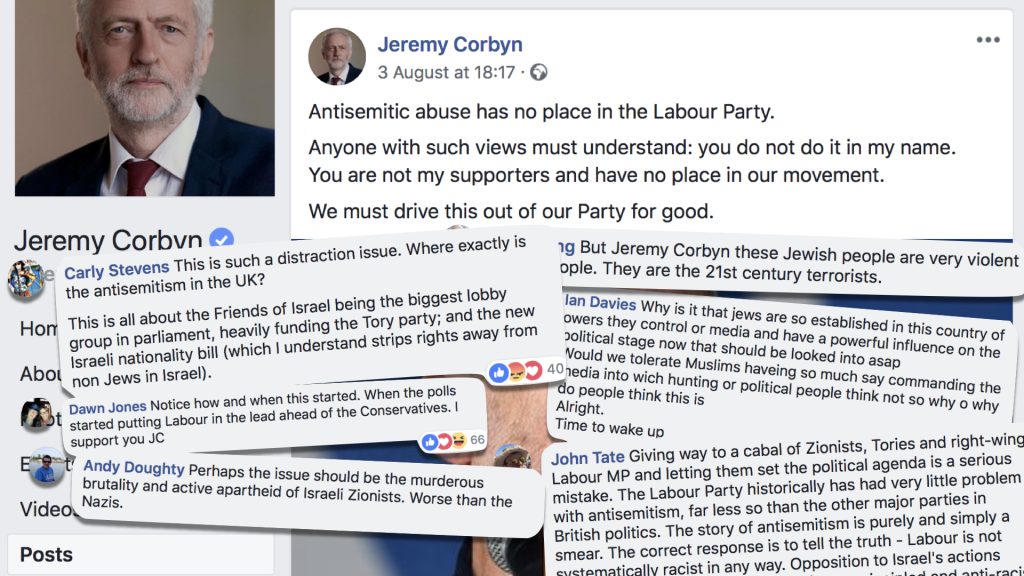Open Carly Stevens' commenter profile link

pos(117,270)
